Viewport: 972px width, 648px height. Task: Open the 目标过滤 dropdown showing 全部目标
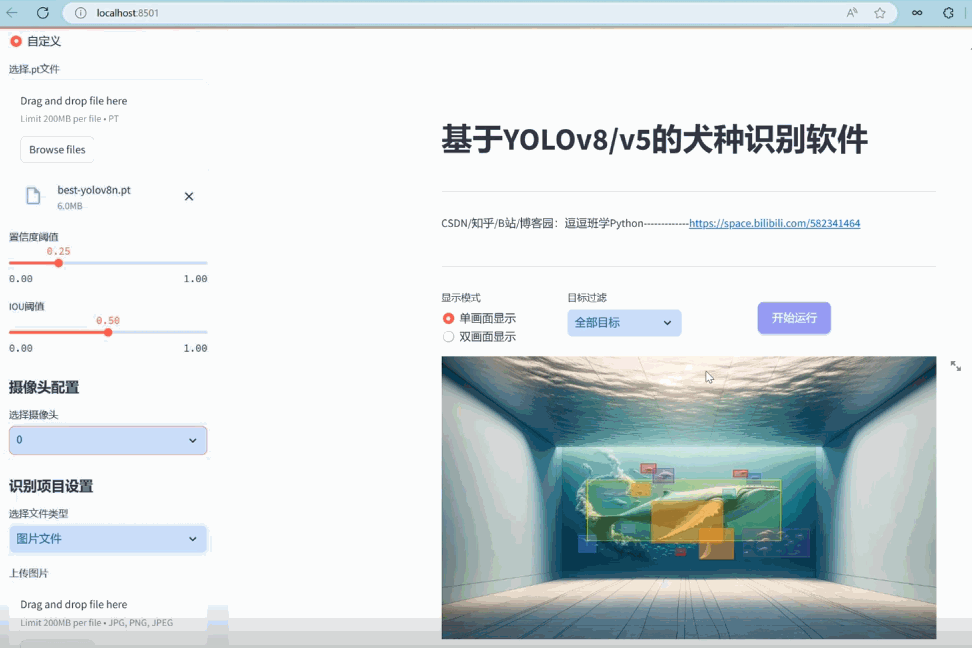623,323
